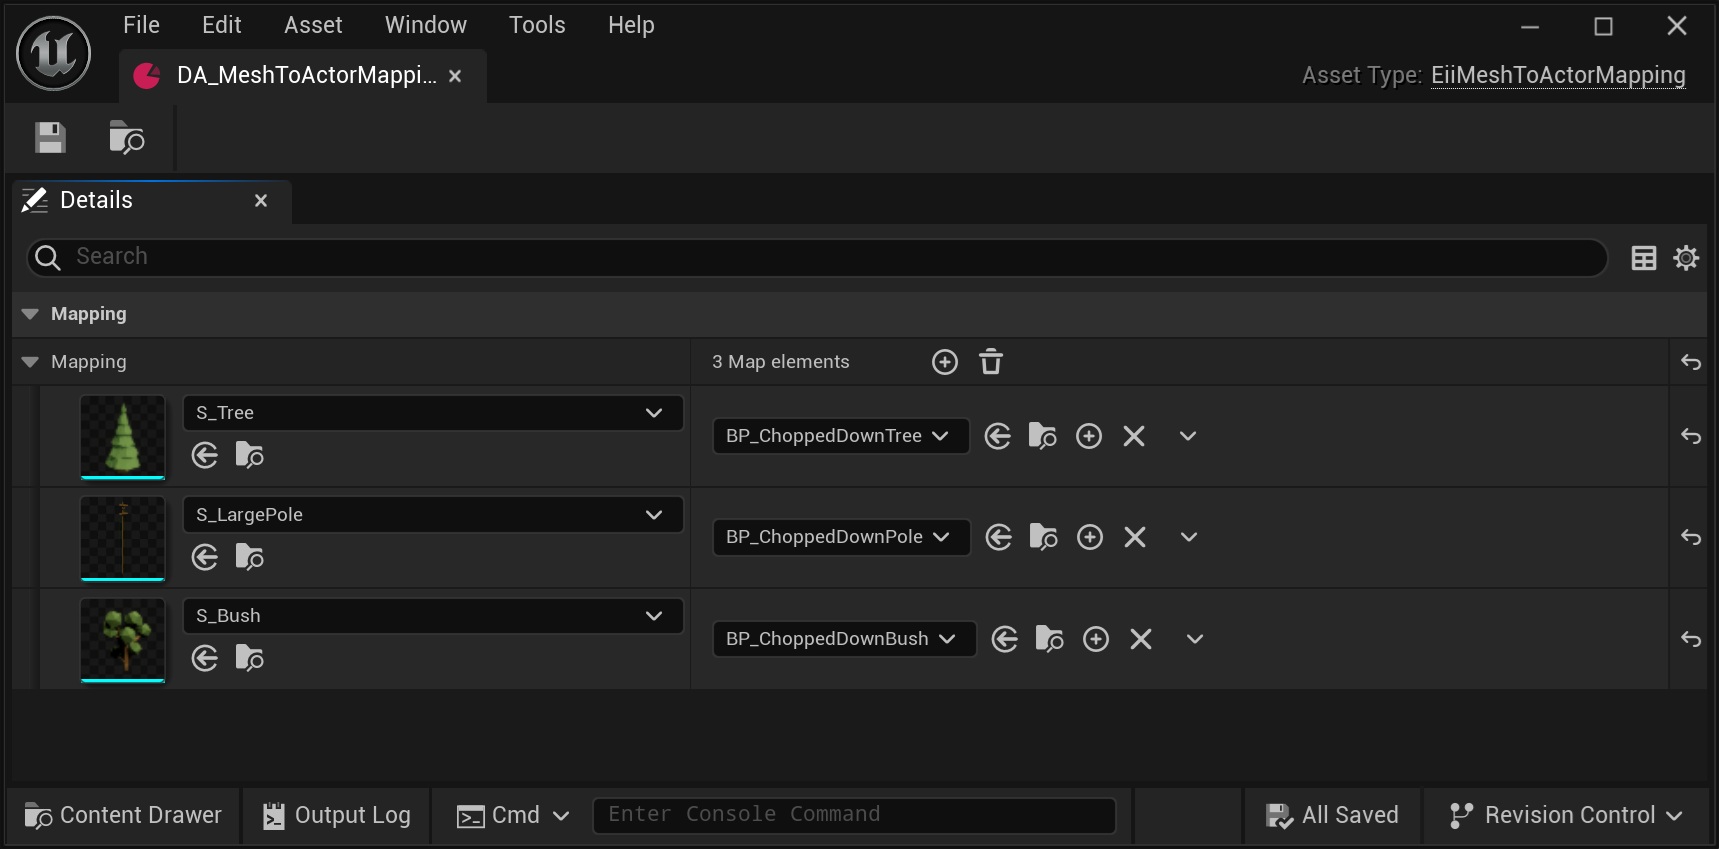Click the Save asset icon in toolbar
This screenshot has height=849, width=1719.
click(50, 138)
